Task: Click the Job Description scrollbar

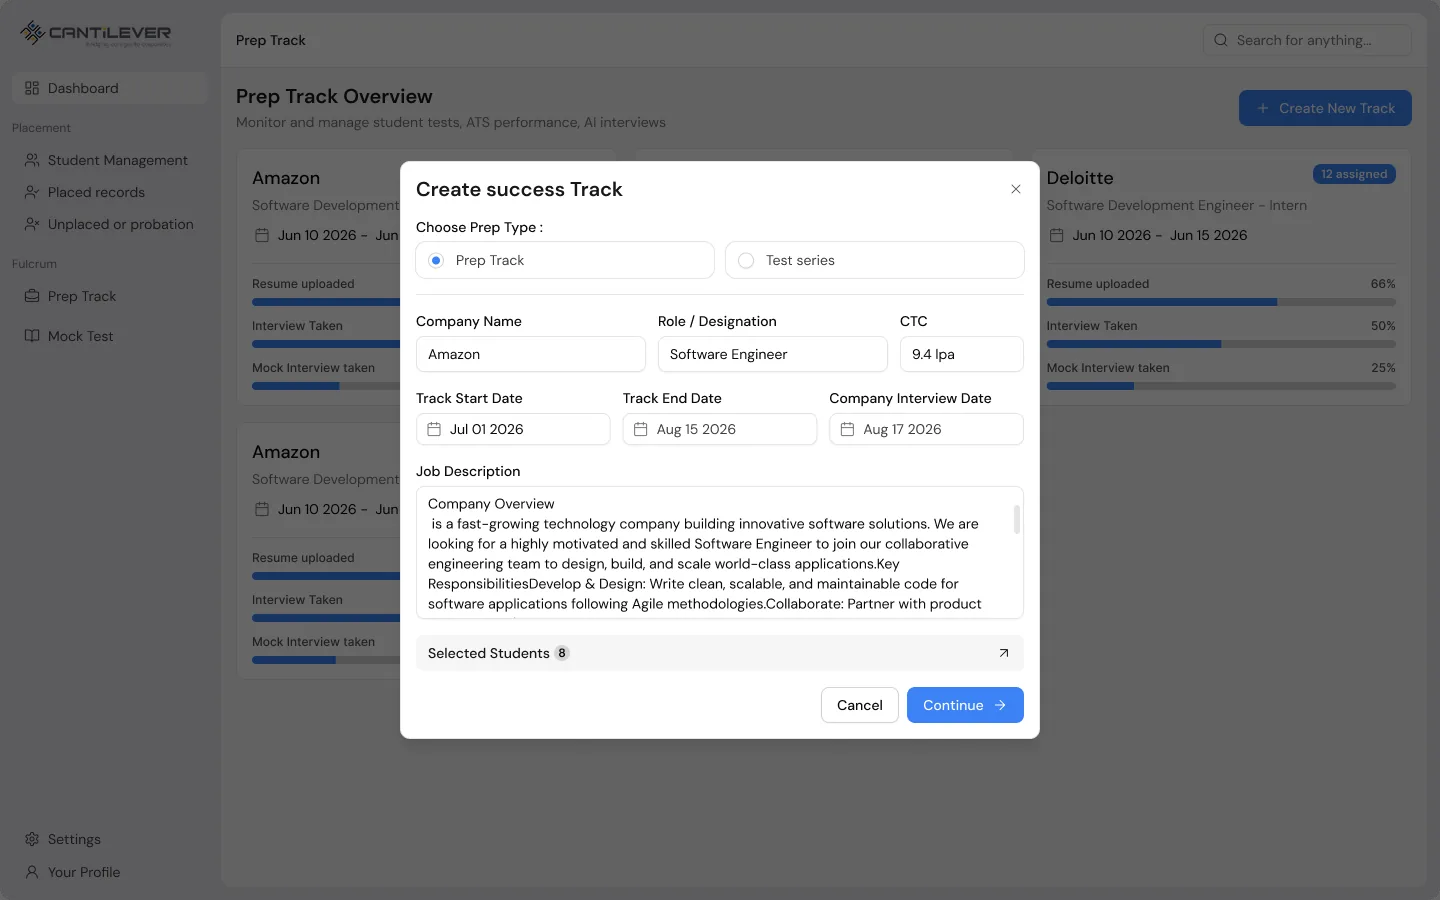Action: tap(1017, 520)
